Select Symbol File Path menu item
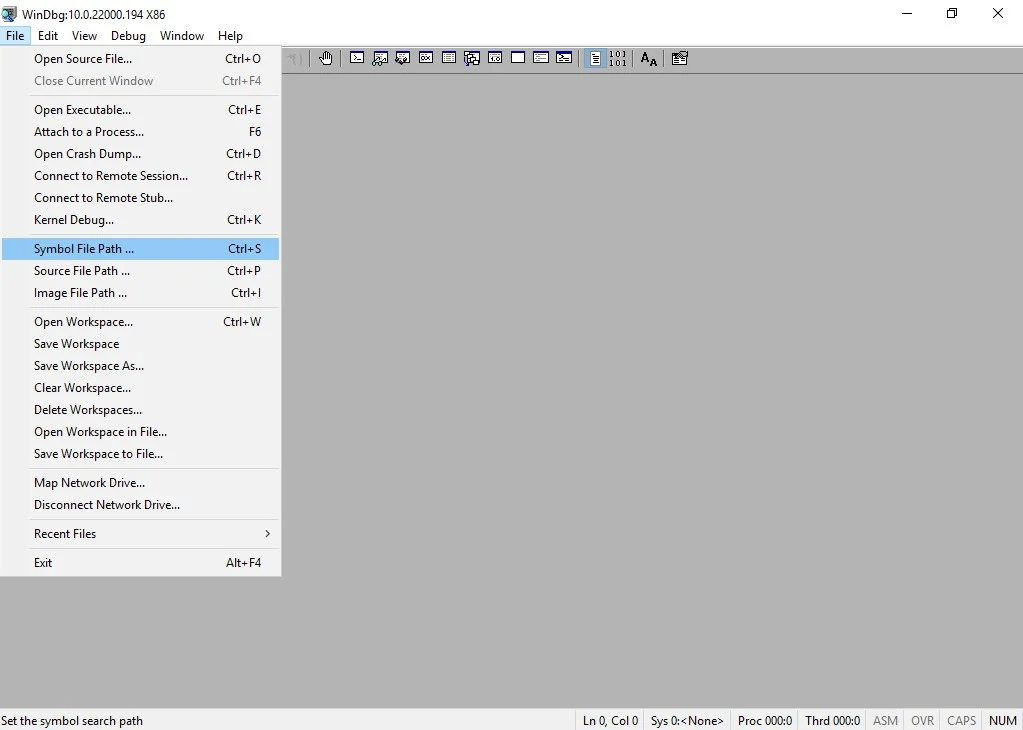Viewport: 1023px width, 730px height. 140,249
